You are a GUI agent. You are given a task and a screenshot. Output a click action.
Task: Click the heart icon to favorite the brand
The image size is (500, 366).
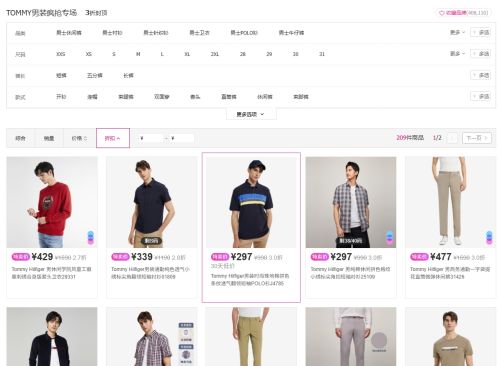pos(442,13)
